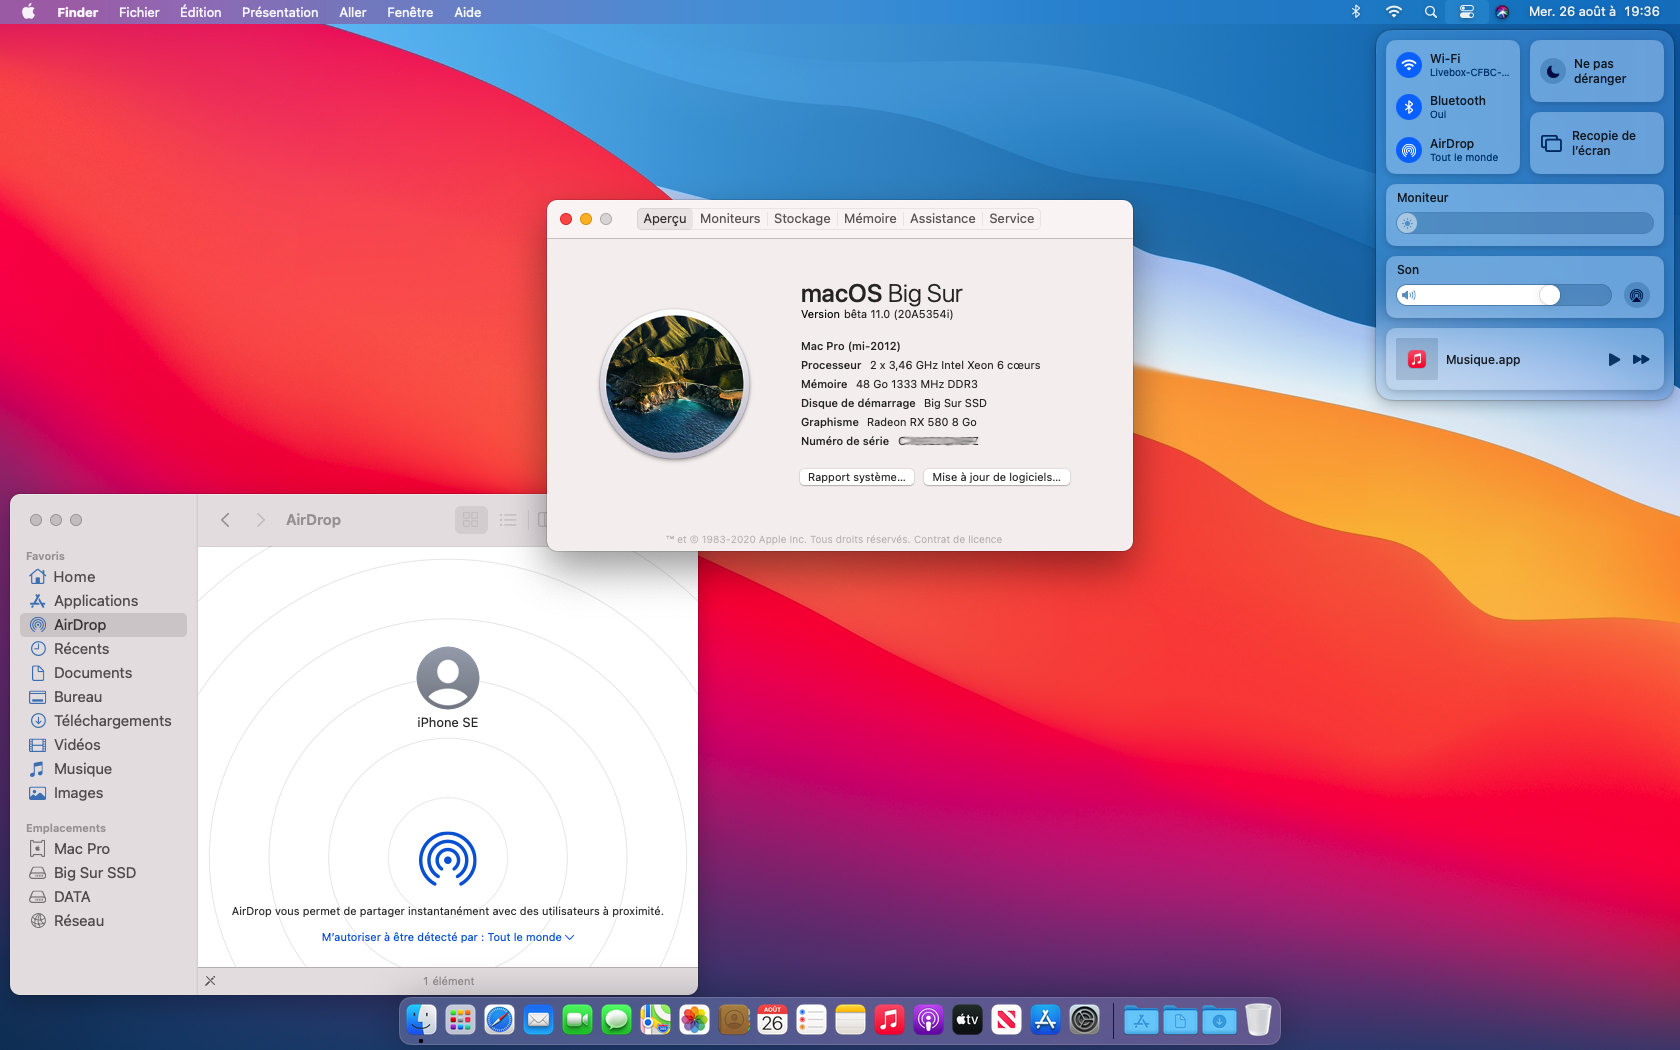The image size is (1680, 1050).
Task: Select DATA volume in sidebar
Action: point(103,897)
